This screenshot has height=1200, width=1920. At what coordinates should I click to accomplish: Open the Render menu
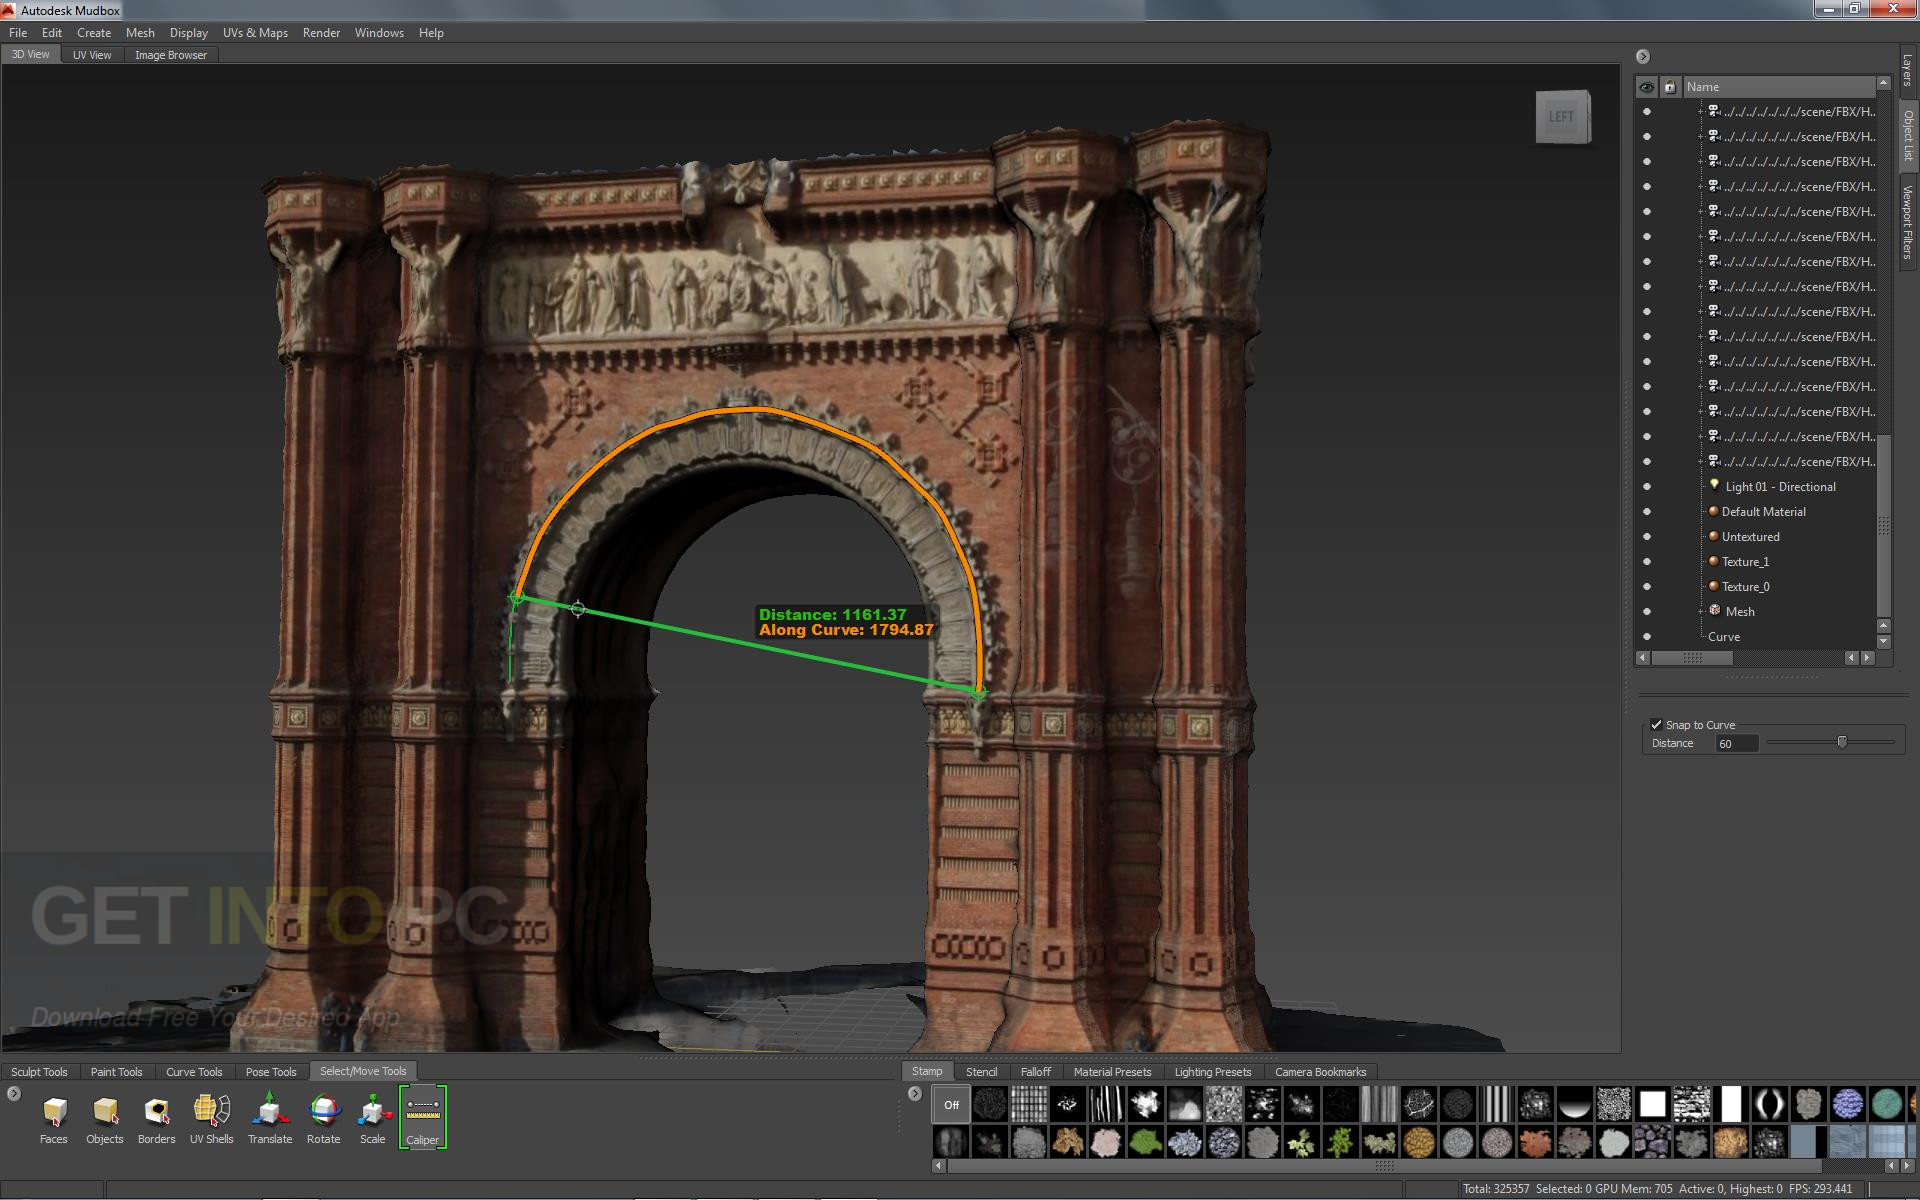coord(321,33)
